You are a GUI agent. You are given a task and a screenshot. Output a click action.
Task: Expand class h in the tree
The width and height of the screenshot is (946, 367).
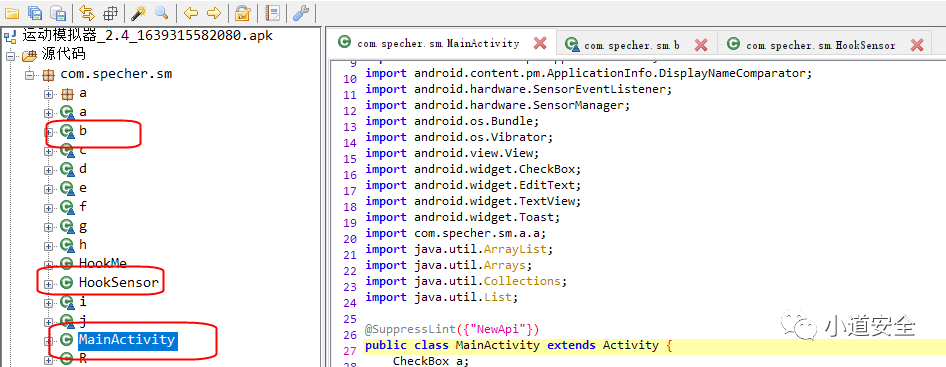pos(48,245)
